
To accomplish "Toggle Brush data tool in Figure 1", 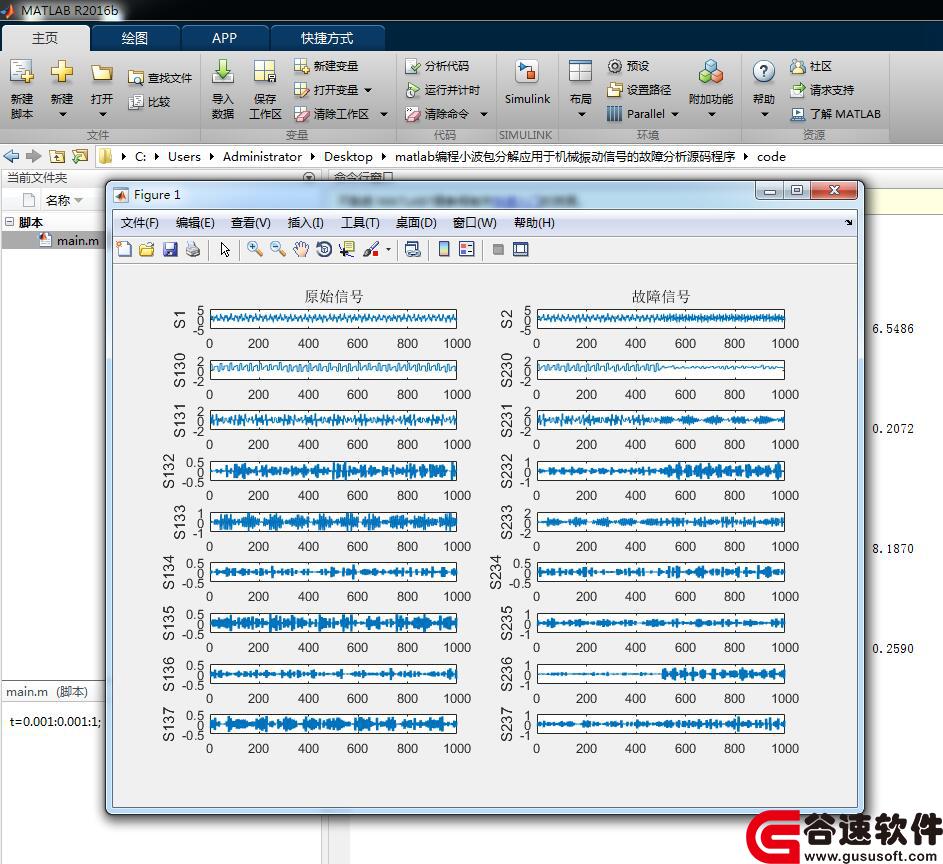I will point(371,249).
